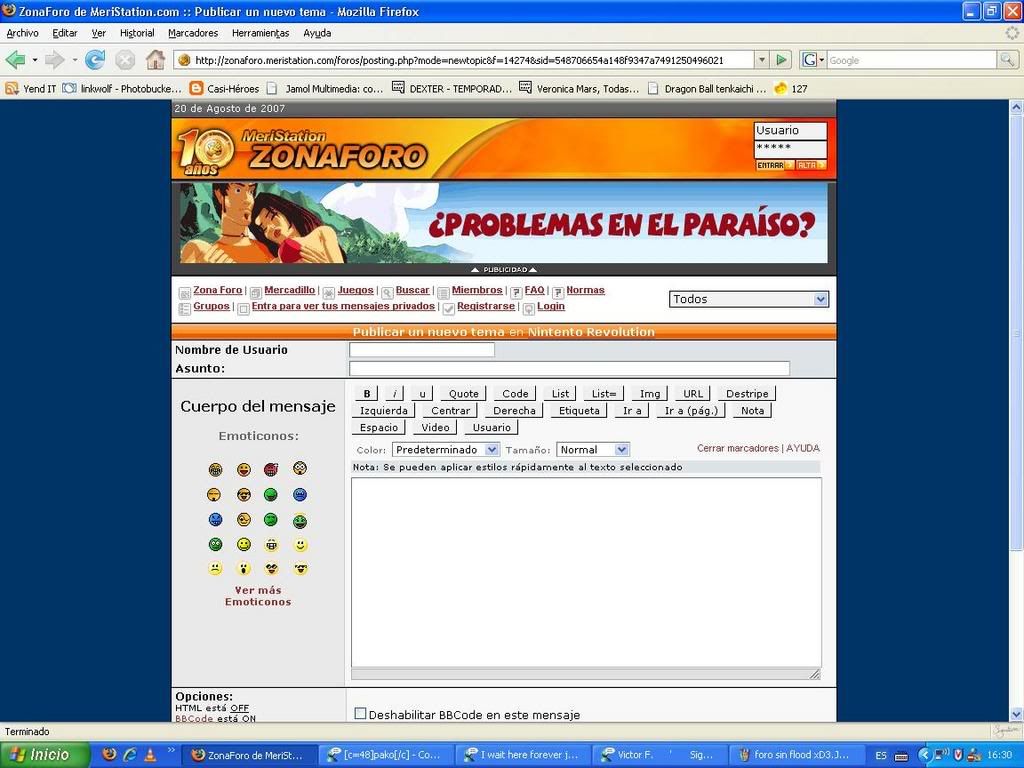Image resolution: width=1024 pixels, height=768 pixels.
Task: Open the Marcadores menu
Action: point(193,33)
